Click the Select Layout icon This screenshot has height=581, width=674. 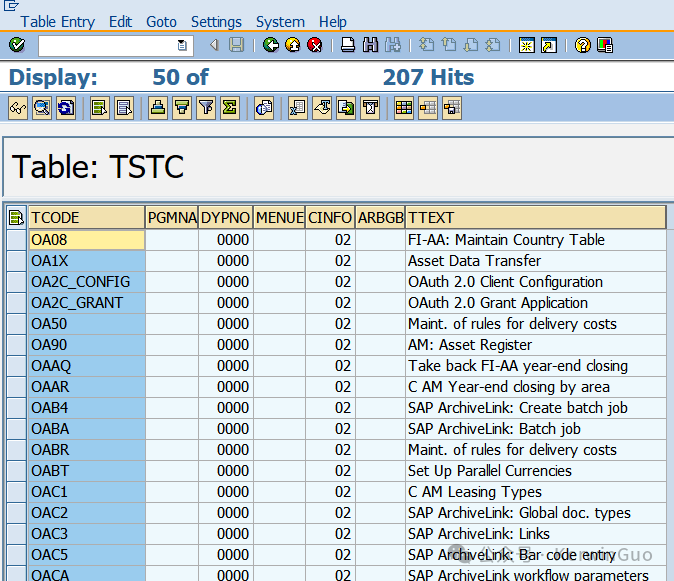(428, 107)
